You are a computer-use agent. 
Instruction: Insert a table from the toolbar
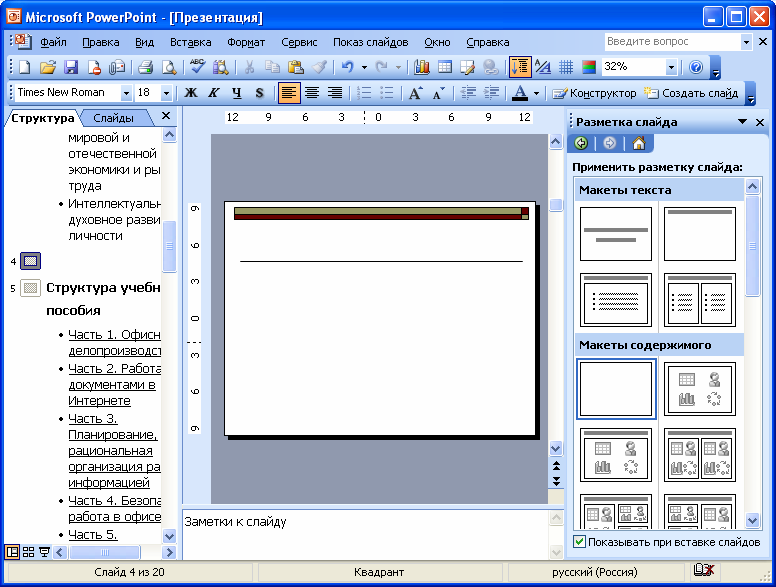coord(445,67)
